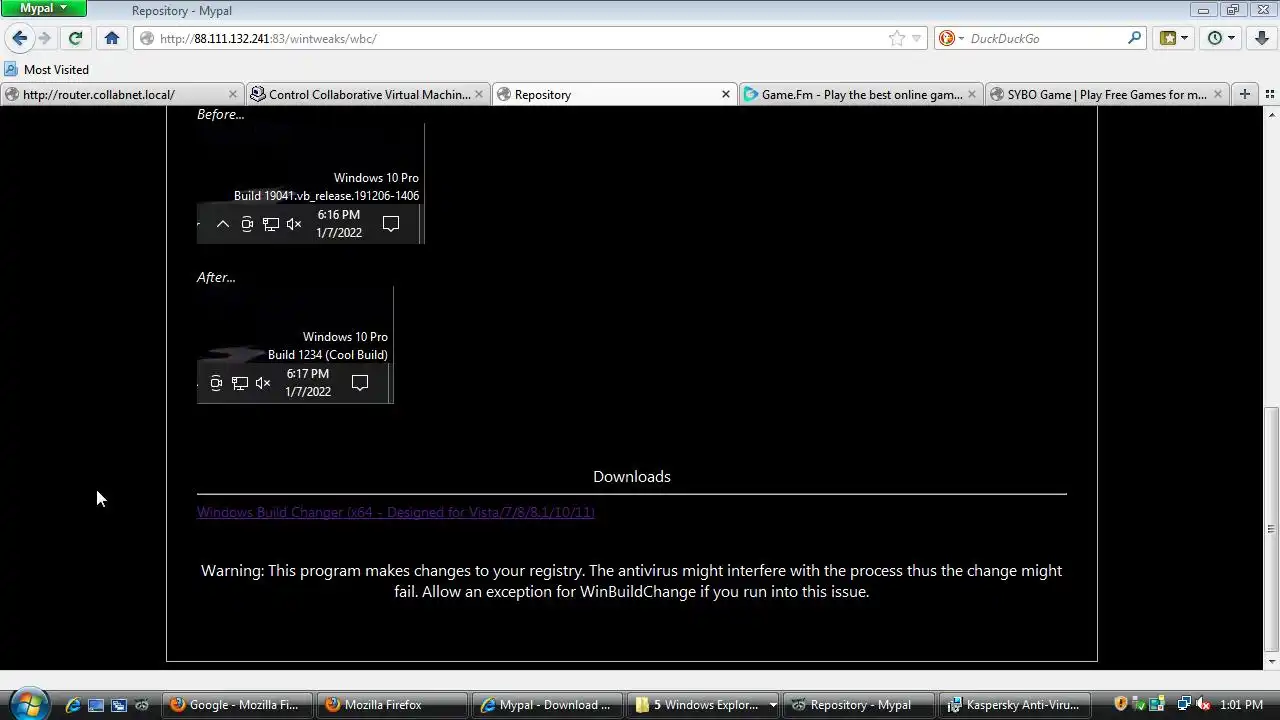
Task: Close the router.collabnet.local tab
Action: pos(233,94)
